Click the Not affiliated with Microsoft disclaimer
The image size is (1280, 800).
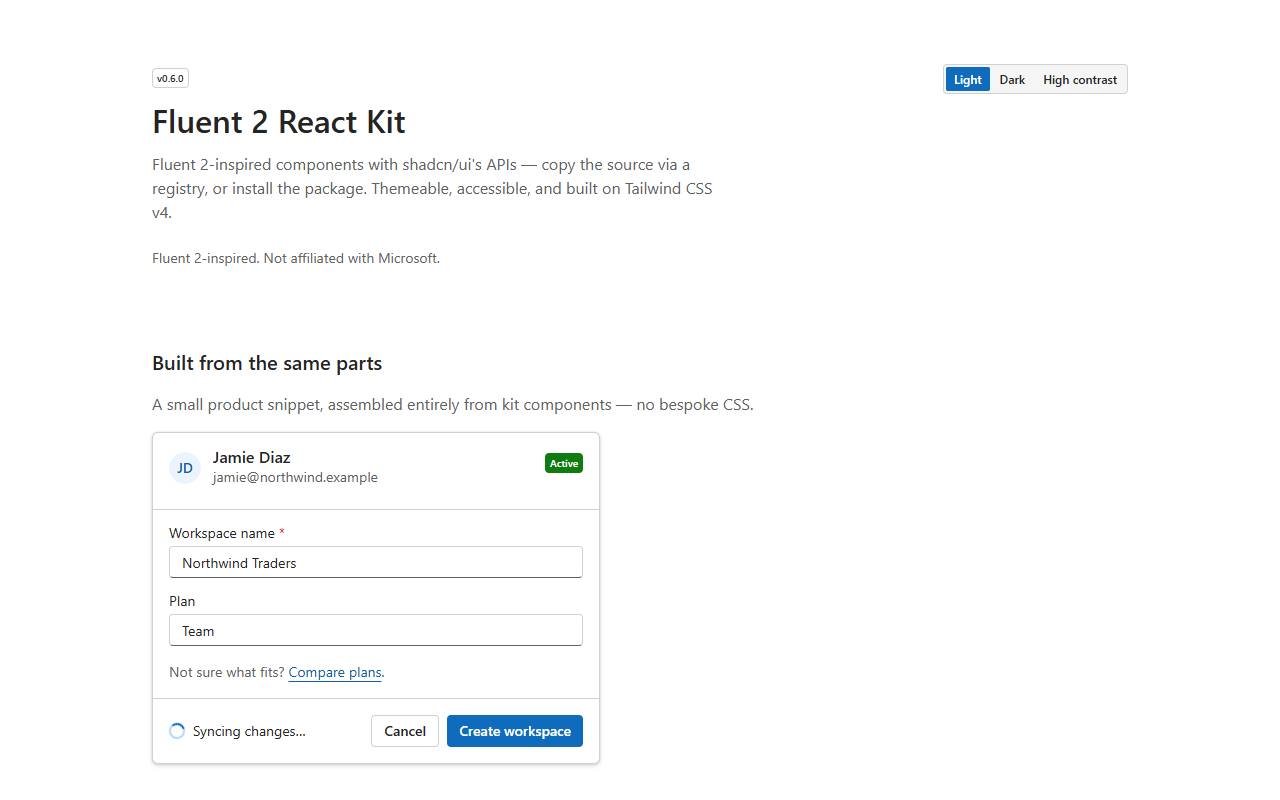click(296, 258)
